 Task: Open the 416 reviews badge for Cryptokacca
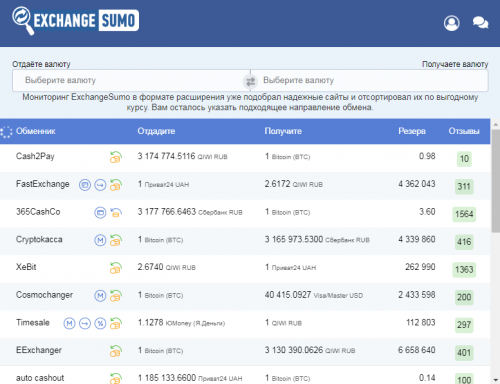pyautogui.click(x=464, y=242)
